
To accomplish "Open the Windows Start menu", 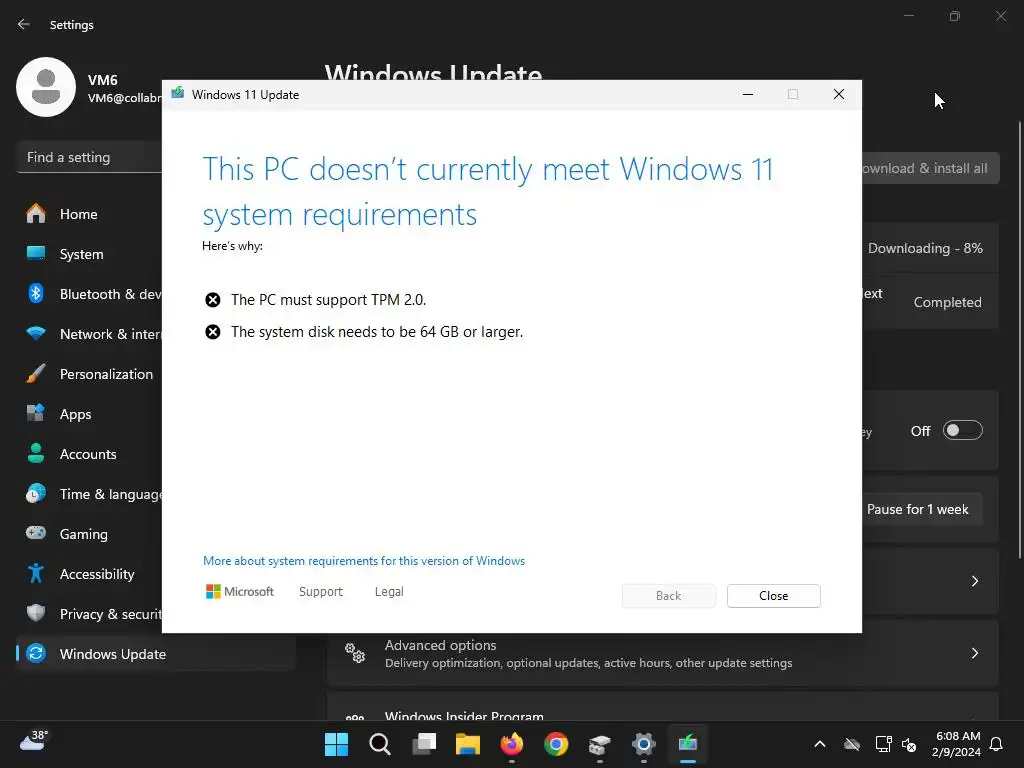I will click(336, 744).
